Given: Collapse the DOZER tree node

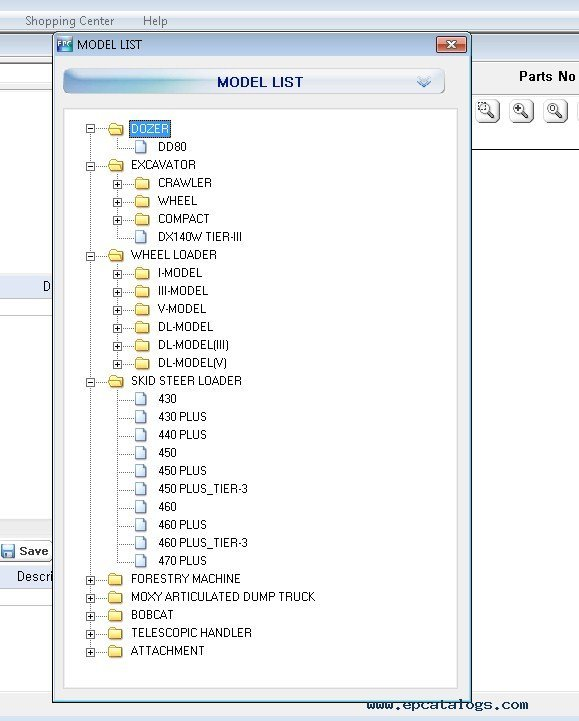Looking at the screenshot, I should click(x=91, y=129).
